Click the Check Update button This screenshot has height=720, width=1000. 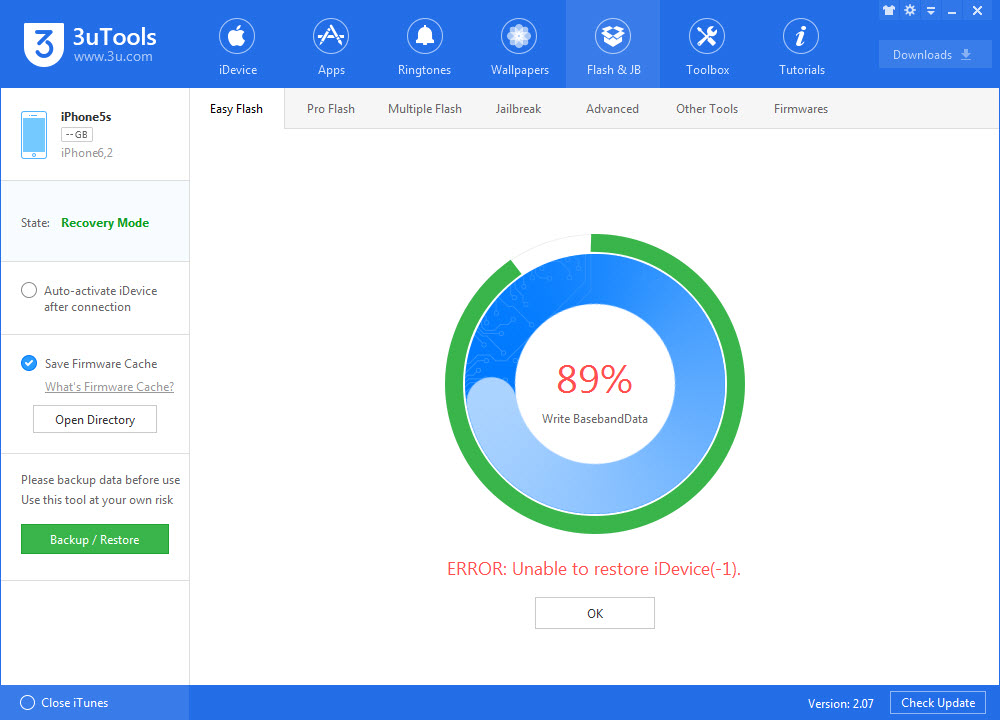[938, 703]
